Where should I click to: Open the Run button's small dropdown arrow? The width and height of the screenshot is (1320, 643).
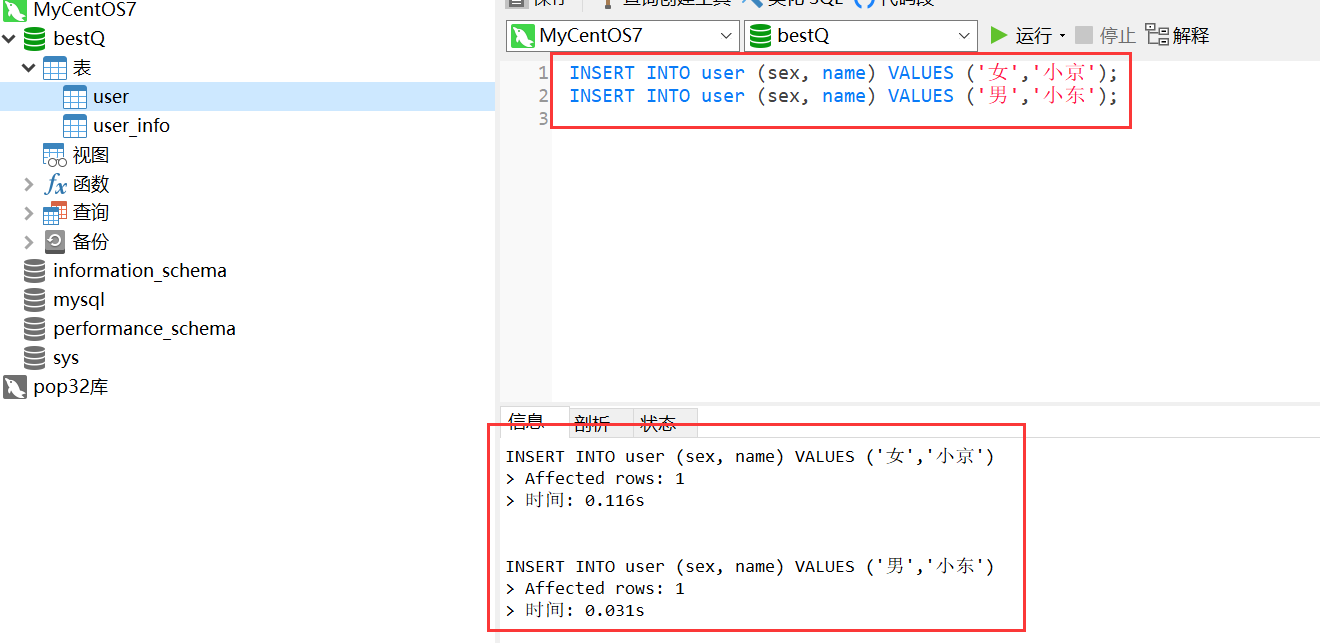click(x=1062, y=36)
